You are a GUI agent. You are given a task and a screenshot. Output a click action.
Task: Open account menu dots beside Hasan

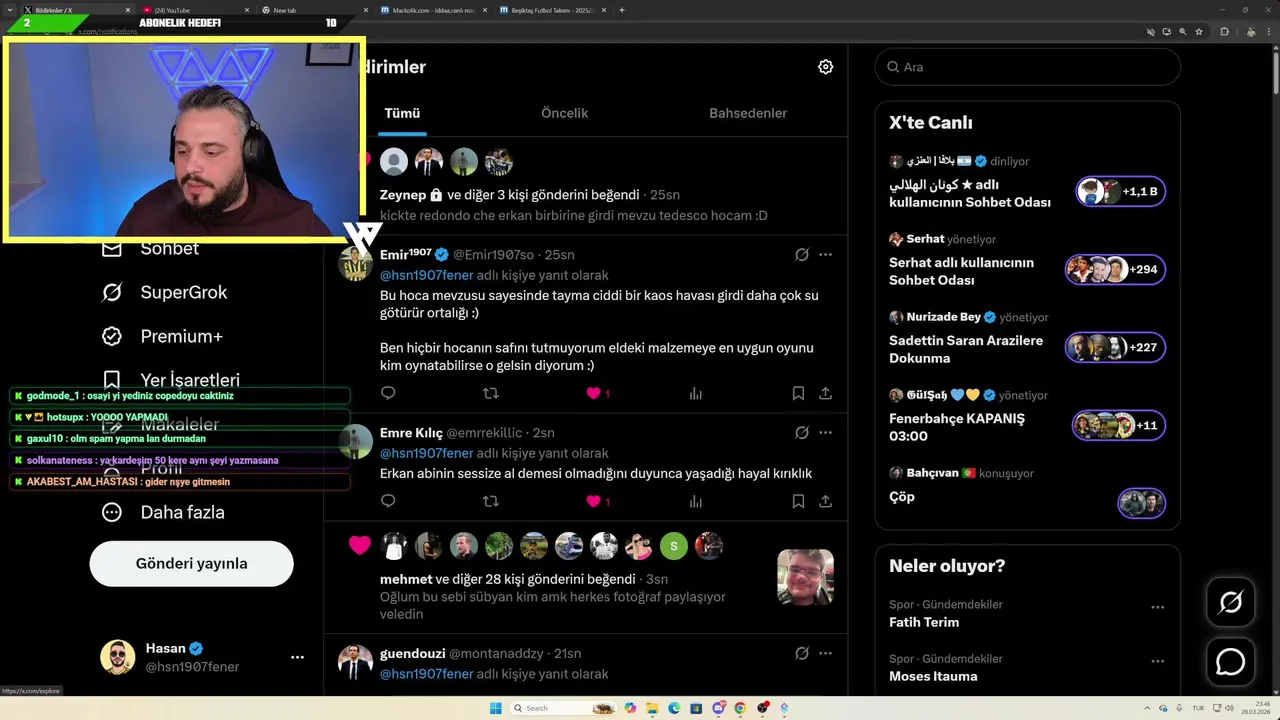coord(297,657)
